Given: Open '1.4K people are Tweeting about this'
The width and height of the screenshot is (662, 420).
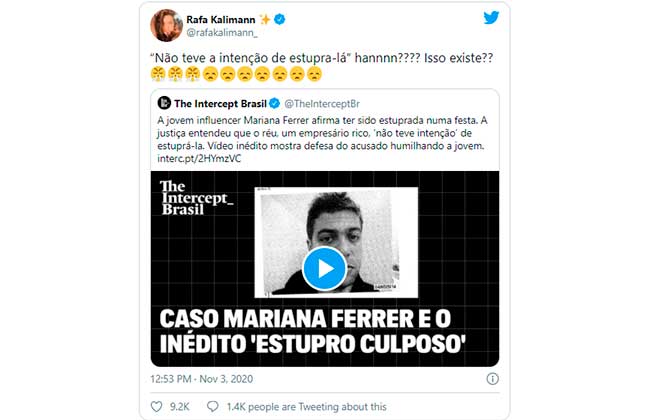Looking at the screenshot, I should tap(307, 407).
